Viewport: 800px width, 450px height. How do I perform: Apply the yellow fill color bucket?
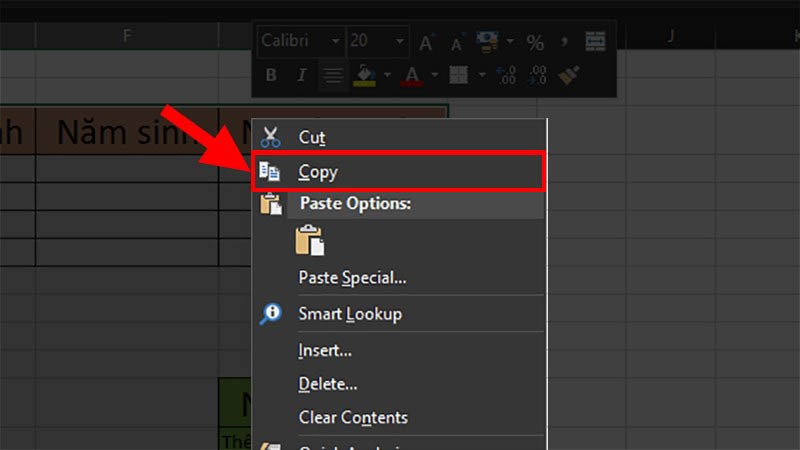(365, 74)
